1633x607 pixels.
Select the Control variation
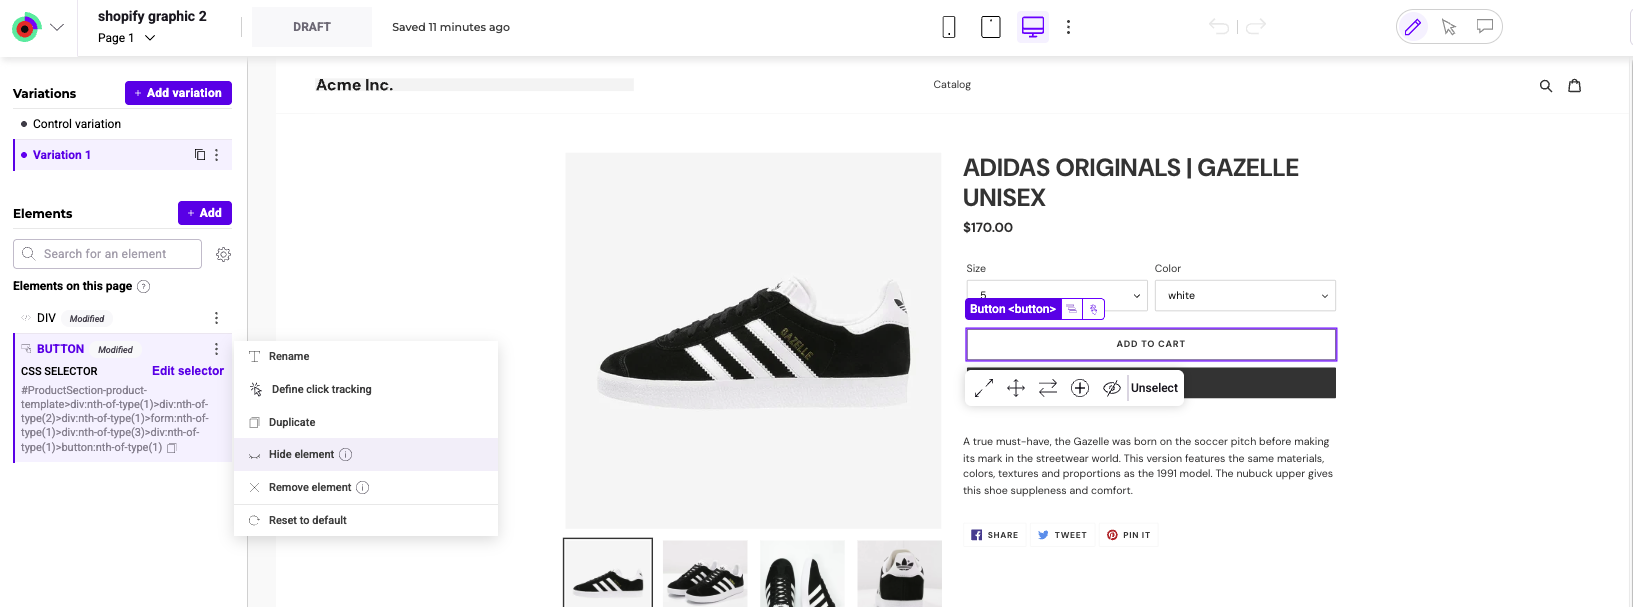[x=77, y=124]
